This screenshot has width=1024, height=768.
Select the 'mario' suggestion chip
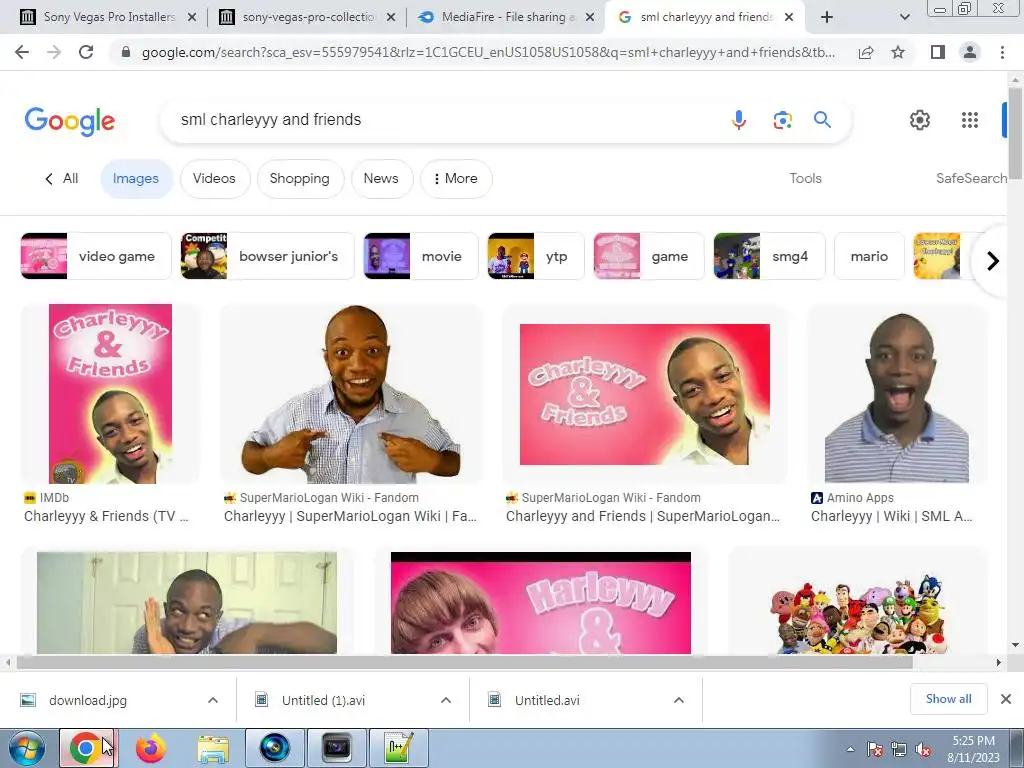click(x=869, y=256)
